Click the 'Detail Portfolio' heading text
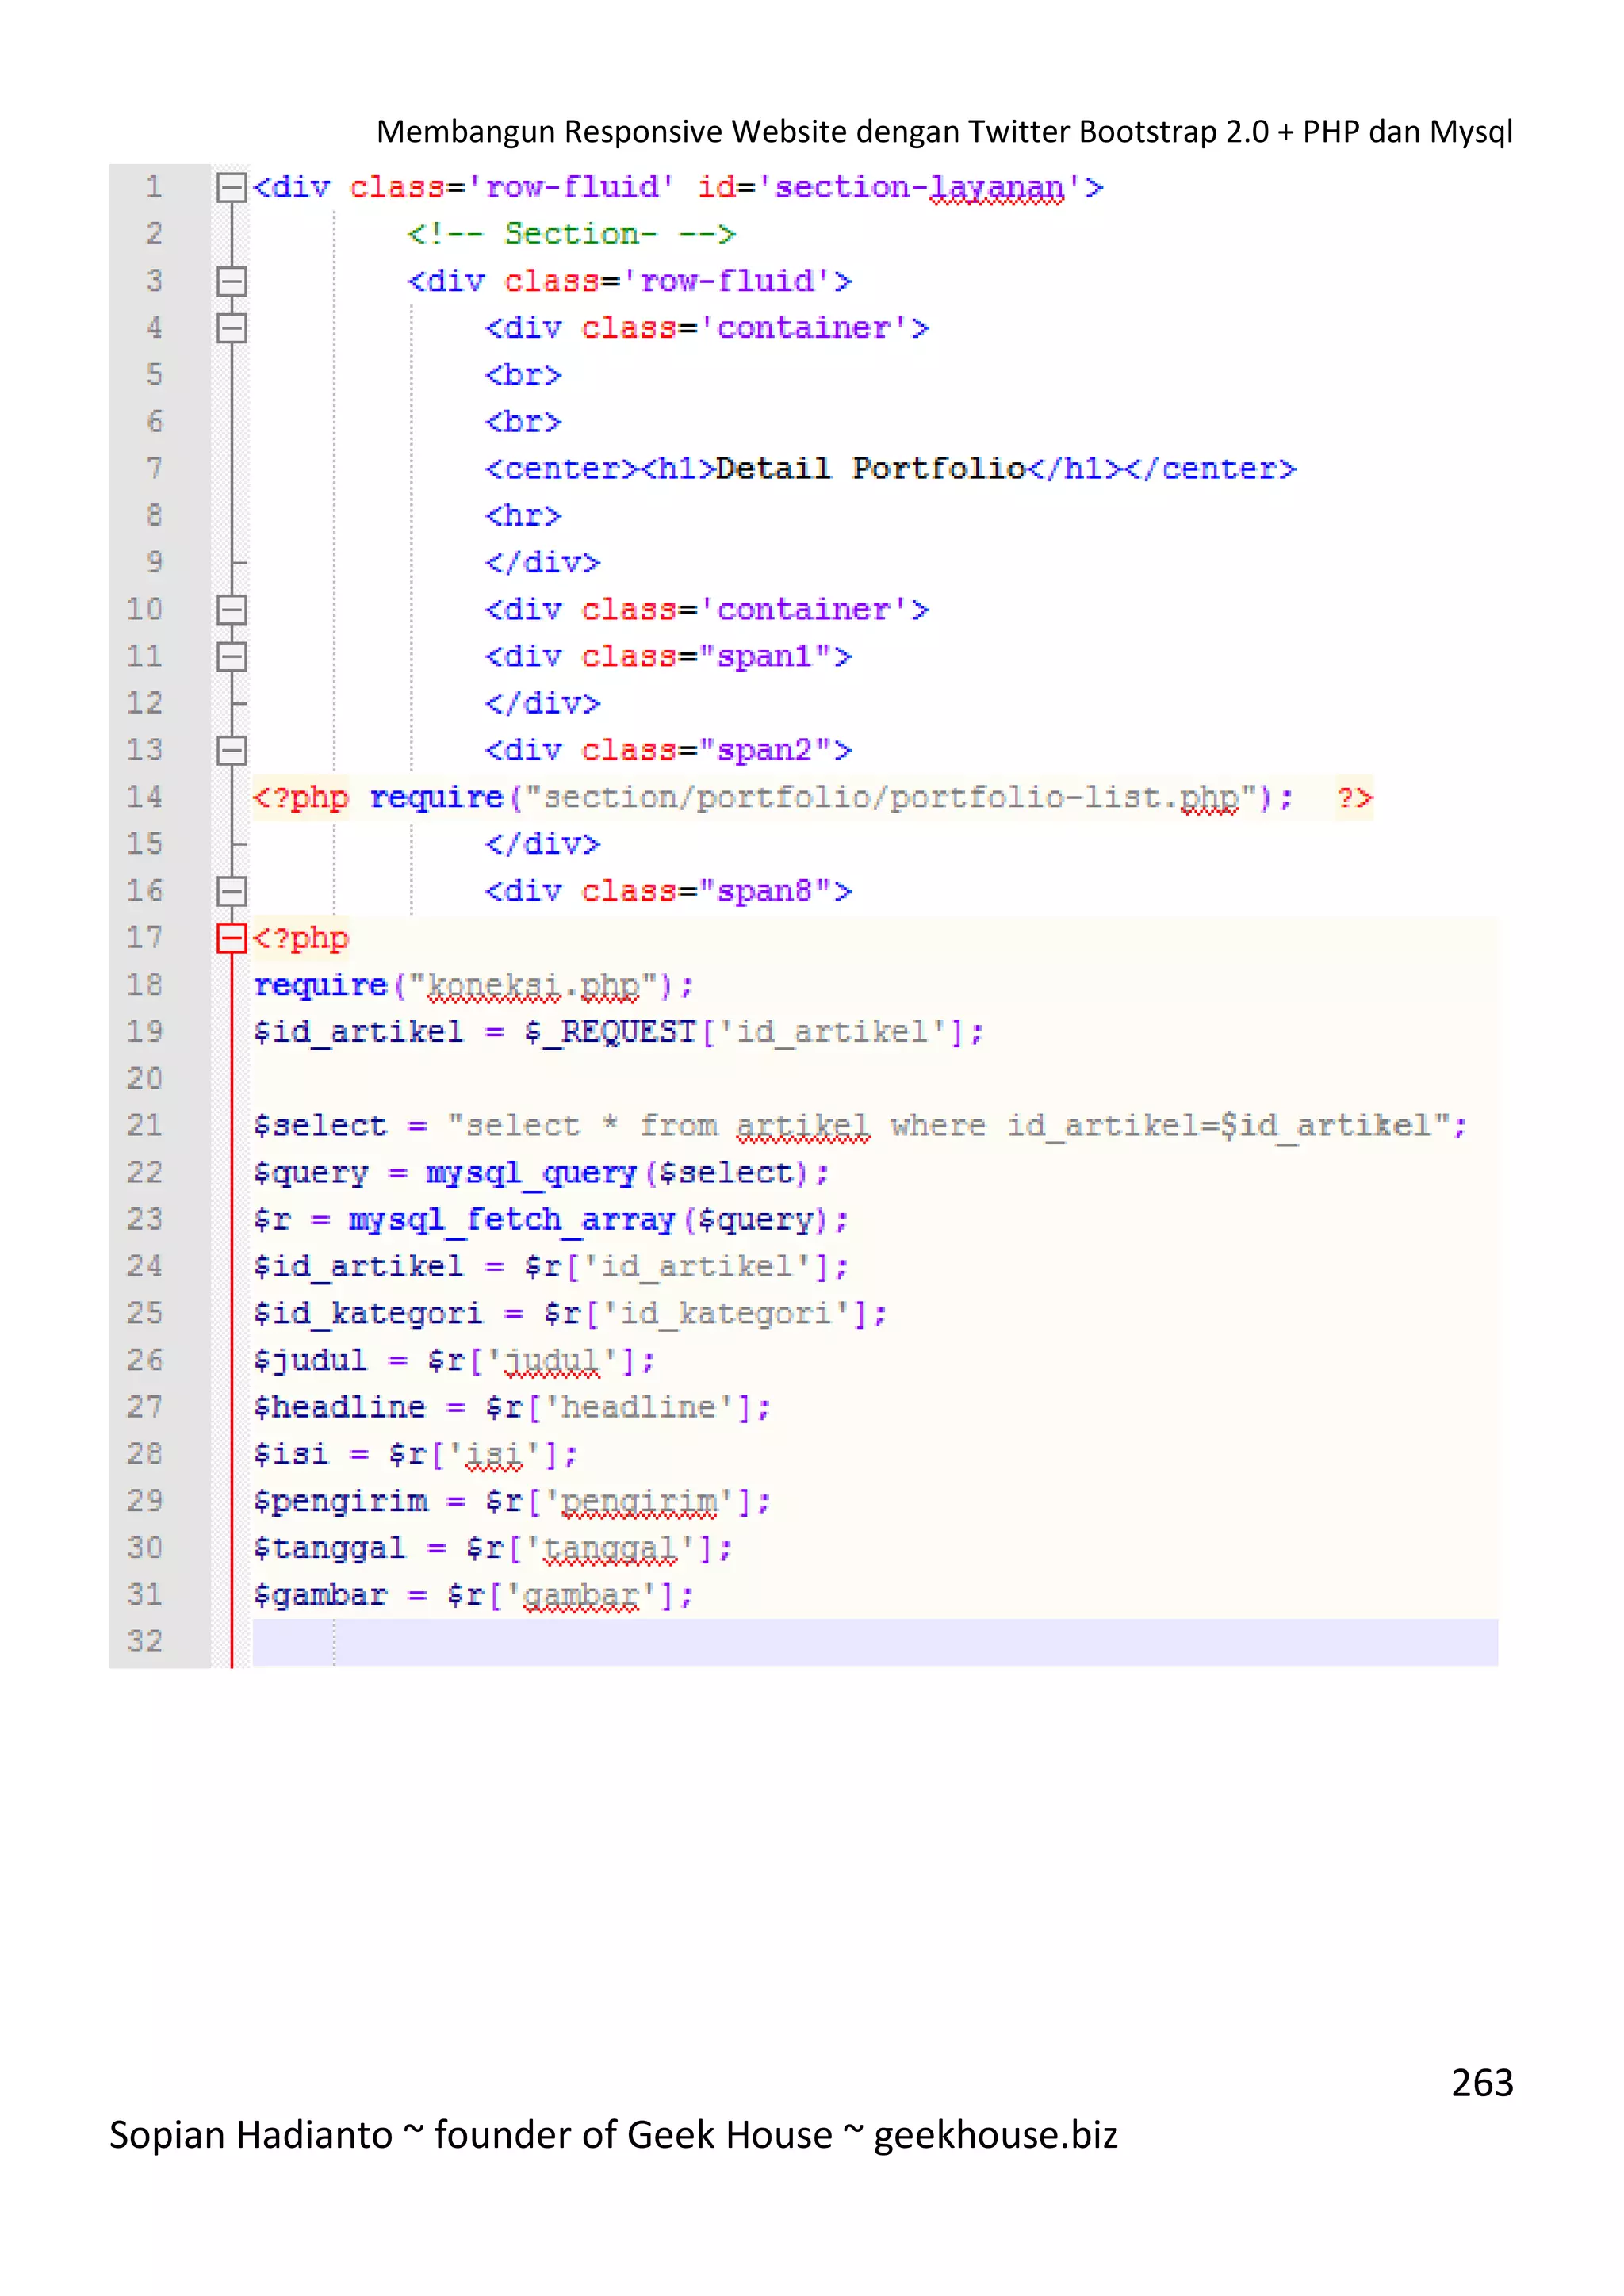This screenshot has height=2296, width=1624. tap(871, 468)
